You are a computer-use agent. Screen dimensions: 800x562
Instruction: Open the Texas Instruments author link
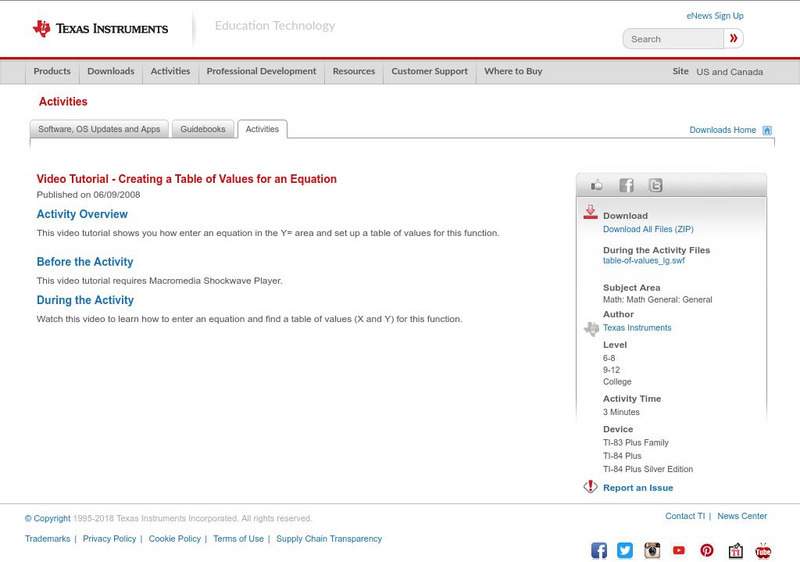pyautogui.click(x=637, y=328)
